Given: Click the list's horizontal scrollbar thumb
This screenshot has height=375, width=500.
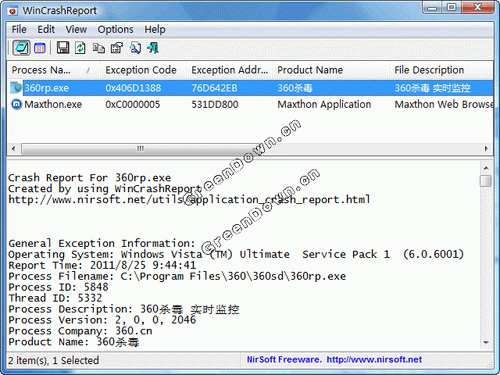Looking at the screenshot, I should 140,148.
